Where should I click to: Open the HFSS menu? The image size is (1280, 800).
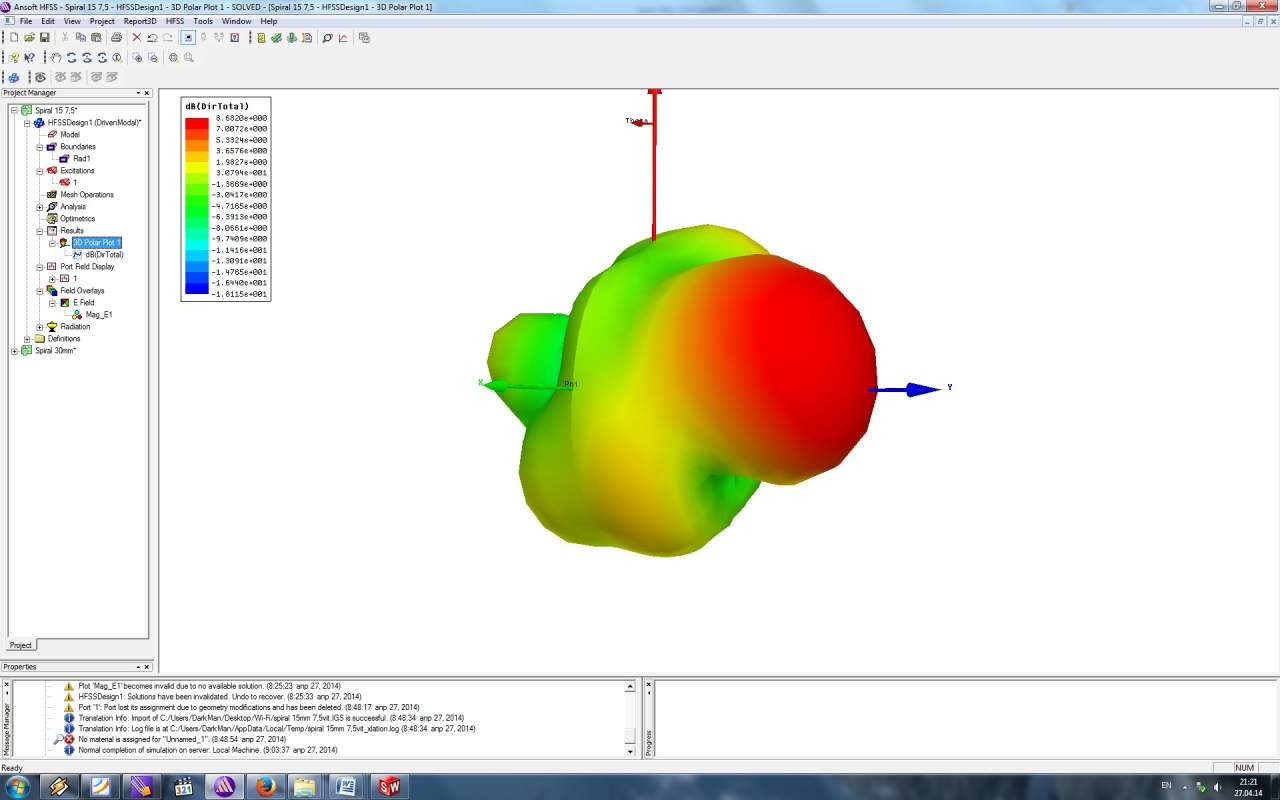175,21
